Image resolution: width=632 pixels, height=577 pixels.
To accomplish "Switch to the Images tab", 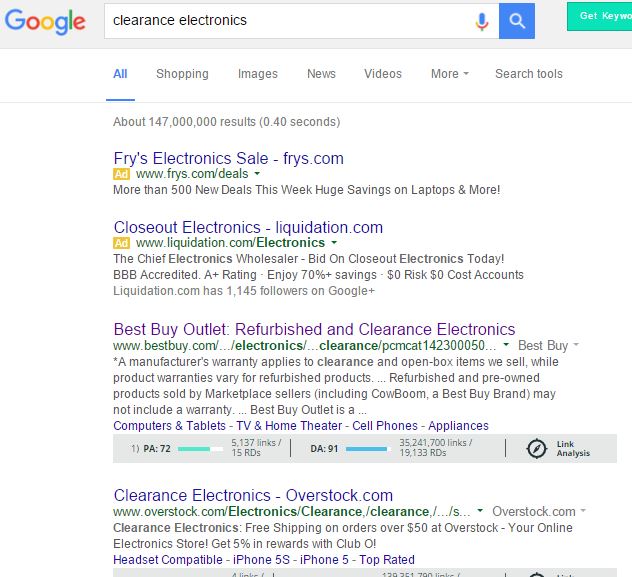I will pyautogui.click(x=258, y=74).
